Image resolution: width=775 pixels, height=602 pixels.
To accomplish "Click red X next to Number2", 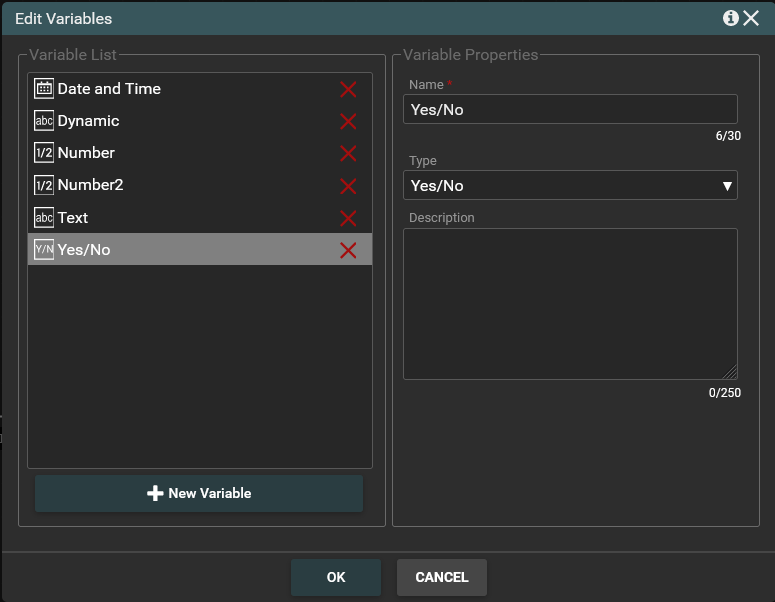I will [348, 186].
